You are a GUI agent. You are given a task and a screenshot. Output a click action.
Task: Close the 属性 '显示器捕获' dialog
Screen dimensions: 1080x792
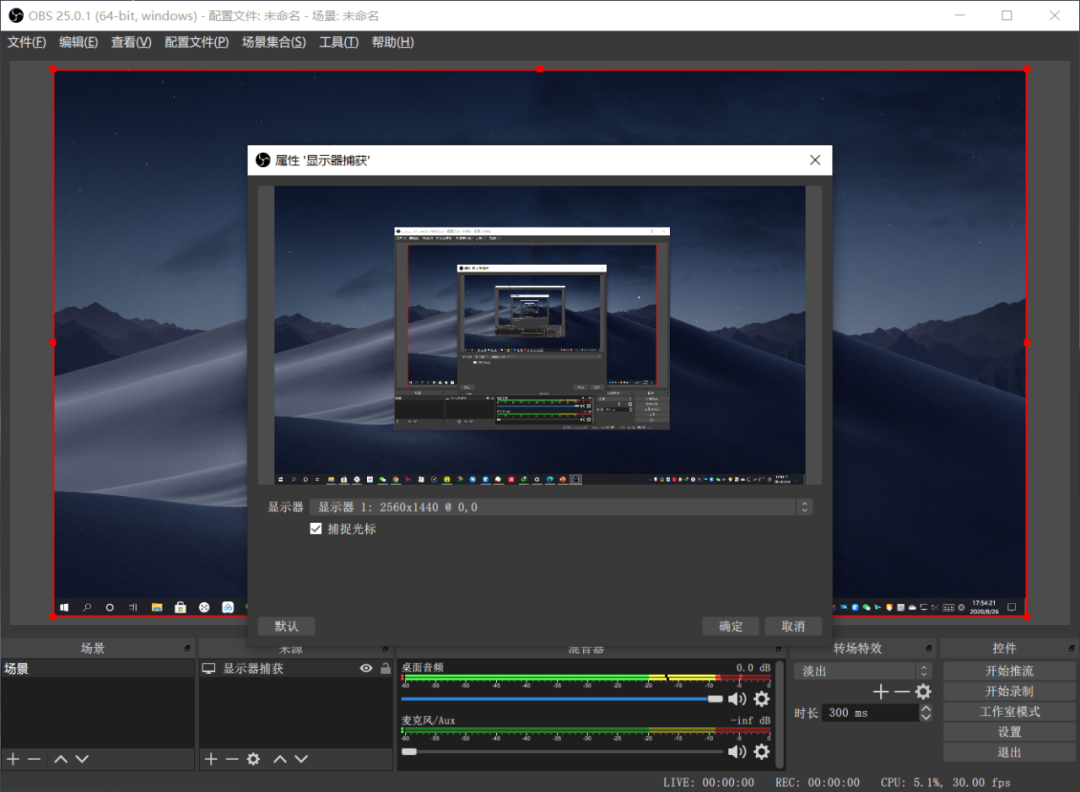(x=815, y=160)
